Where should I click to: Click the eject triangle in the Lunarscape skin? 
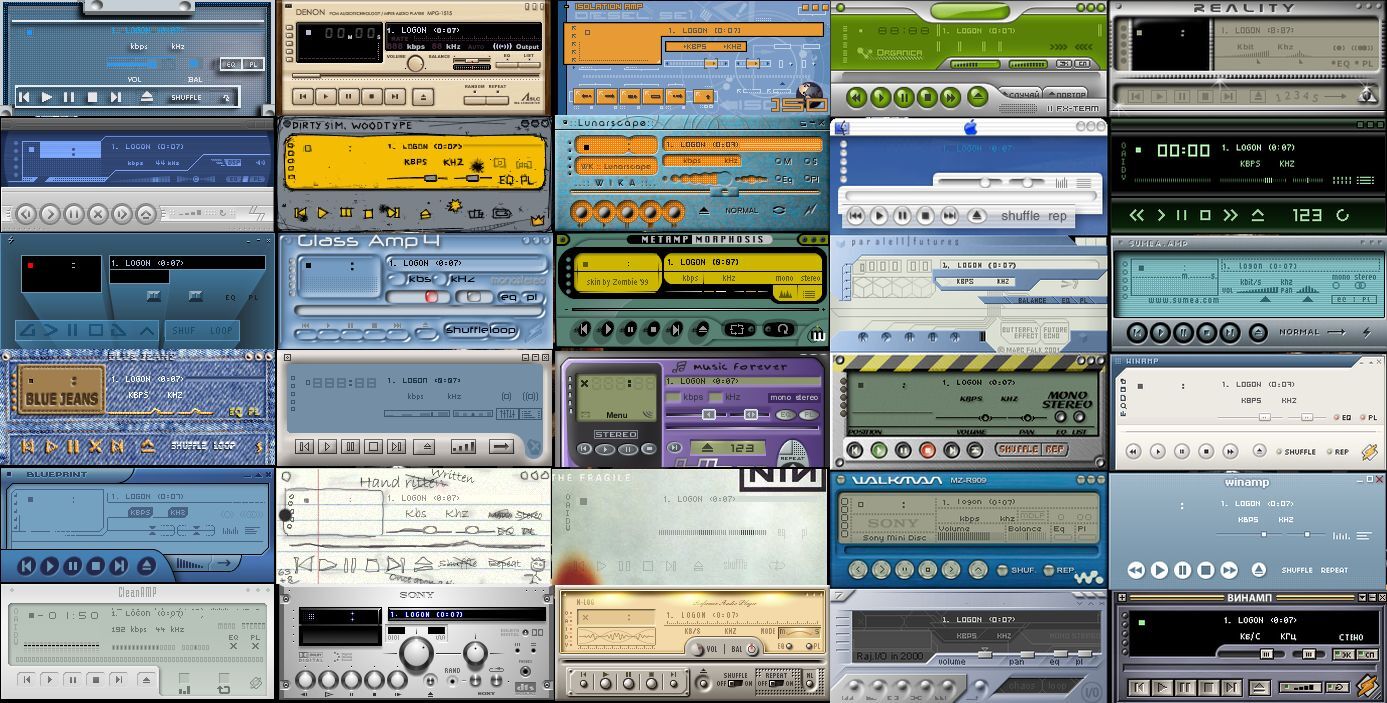[704, 211]
